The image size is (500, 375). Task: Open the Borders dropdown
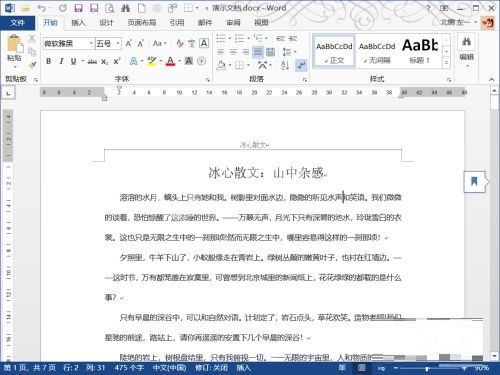pyautogui.click(x=248, y=65)
